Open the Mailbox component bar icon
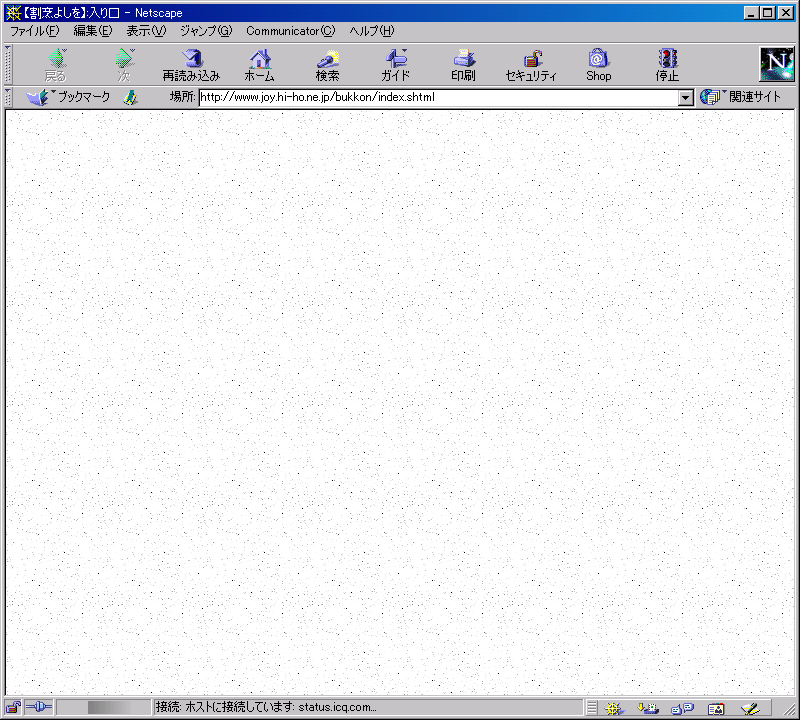 tap(648, 708)
